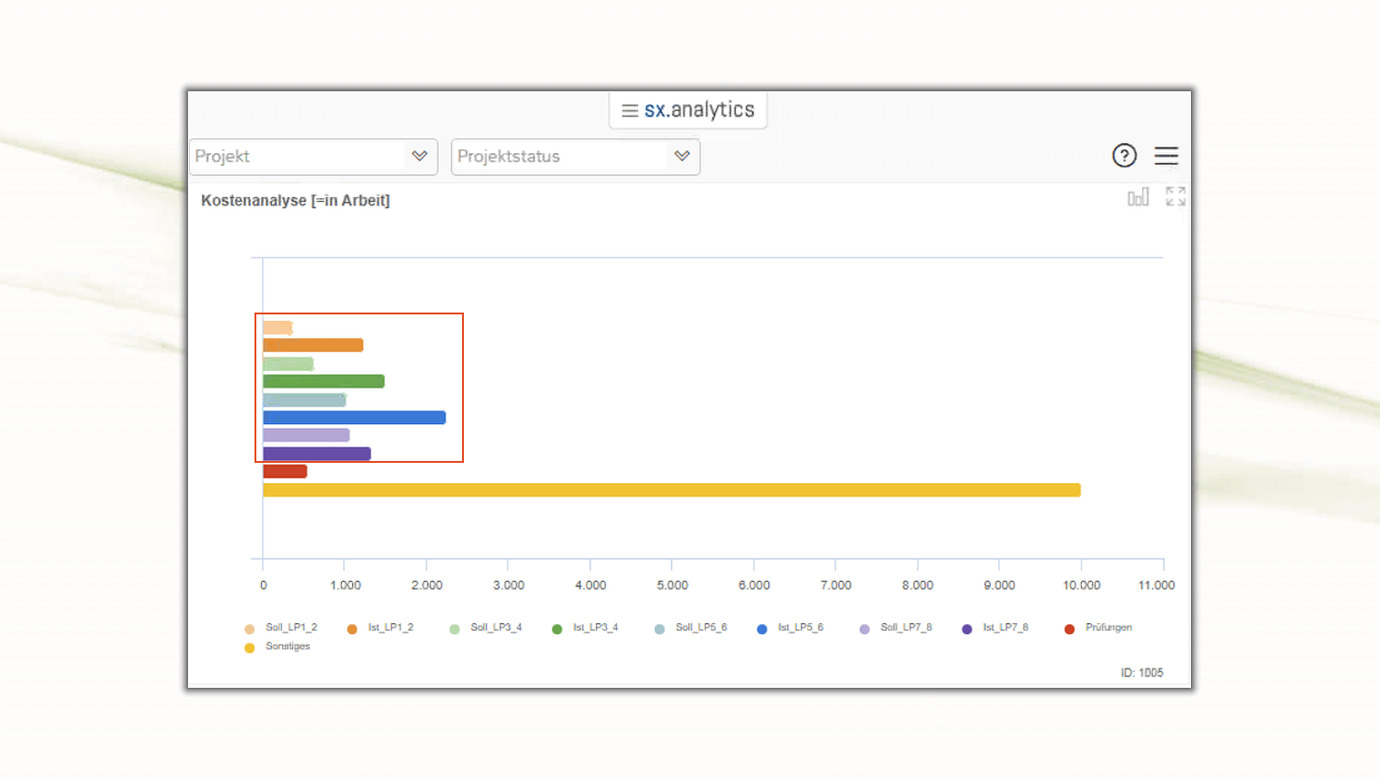Screen dimensions: 1380x780
Task: Select the blue Ist_LP5_6 bar
Action: (354, 418)
